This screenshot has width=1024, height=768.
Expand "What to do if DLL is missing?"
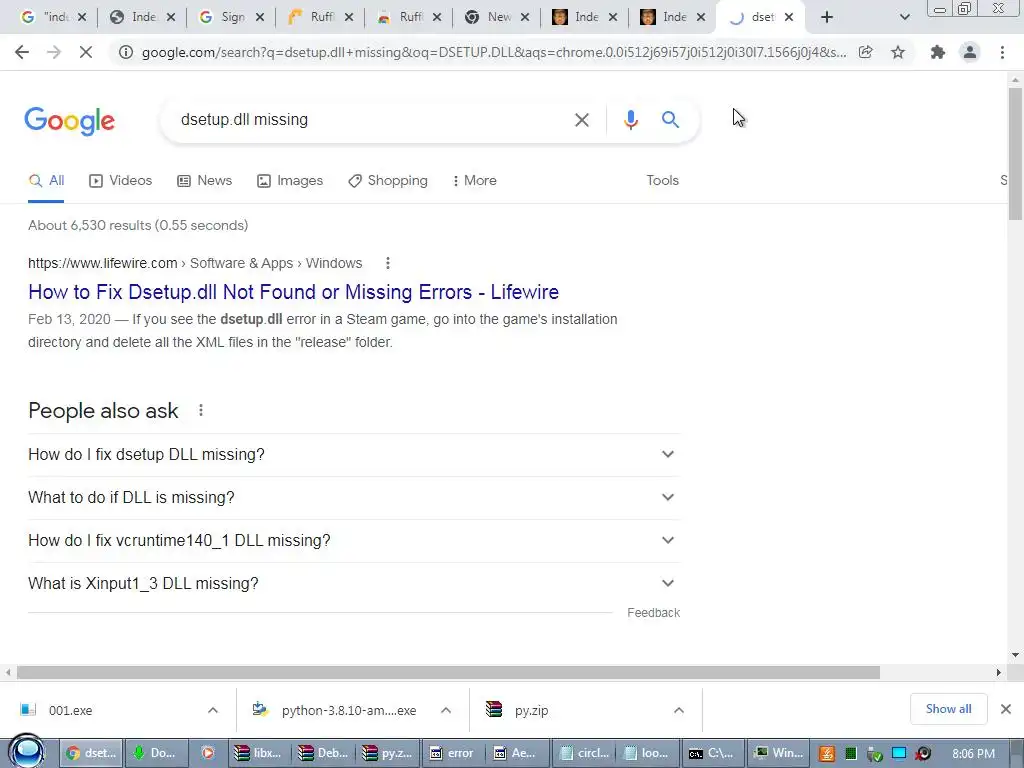pos(354,498)
